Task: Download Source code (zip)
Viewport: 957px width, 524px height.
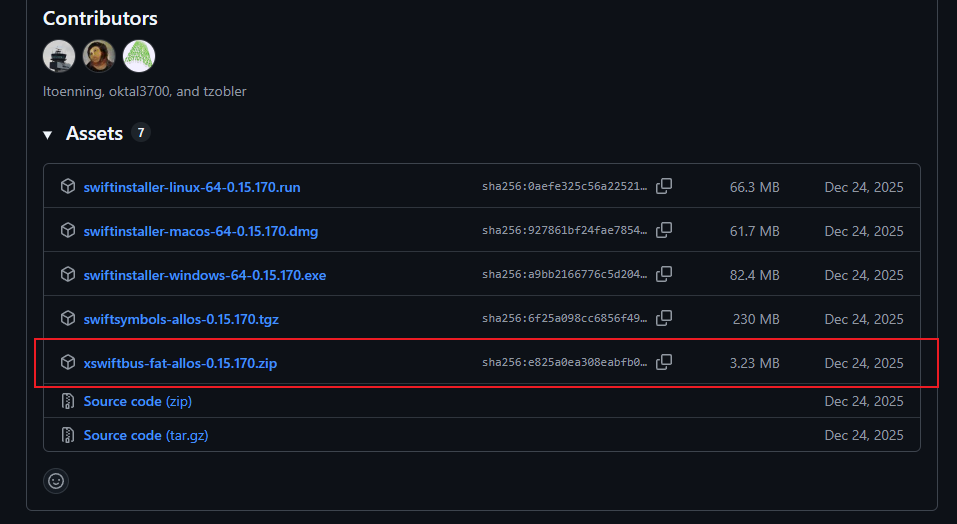Action: [137, 401]
